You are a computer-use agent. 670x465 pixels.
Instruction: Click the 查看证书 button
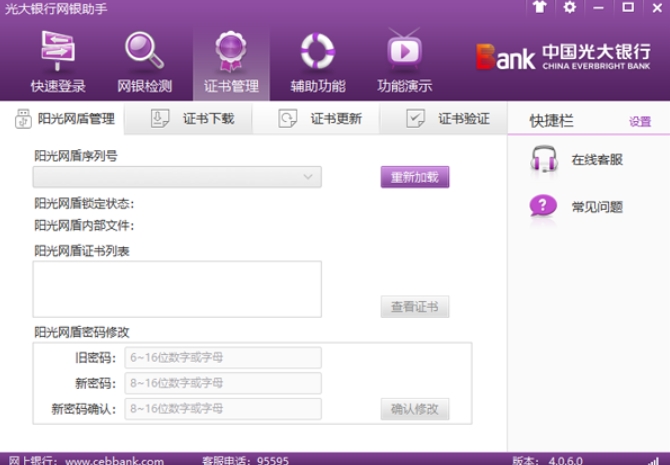(x=414, y=306)
